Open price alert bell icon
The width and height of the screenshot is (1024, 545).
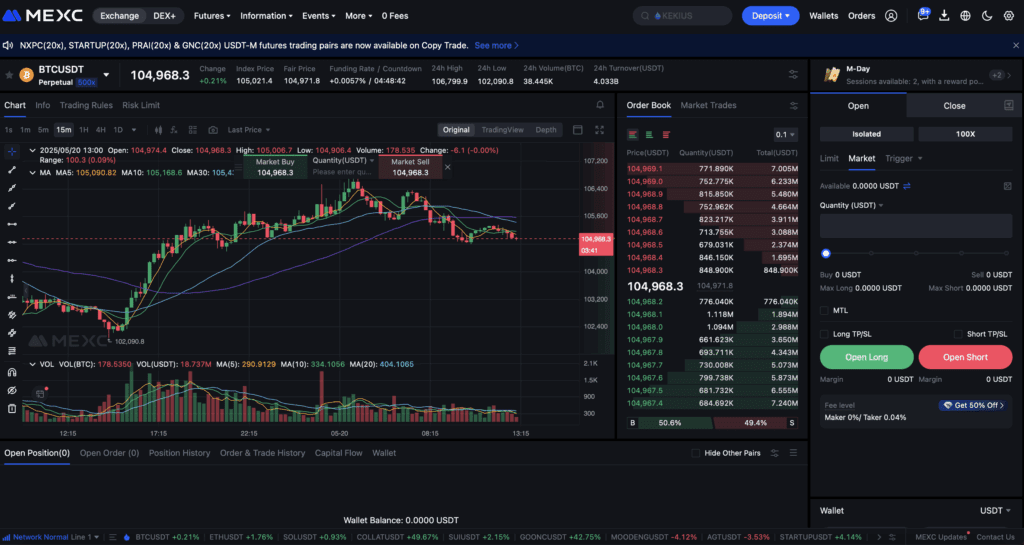click(600, 105)
